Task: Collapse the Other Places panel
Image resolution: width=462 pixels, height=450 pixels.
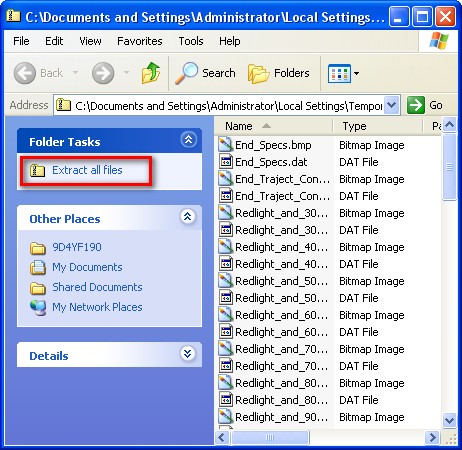Action: pos(188,217)
